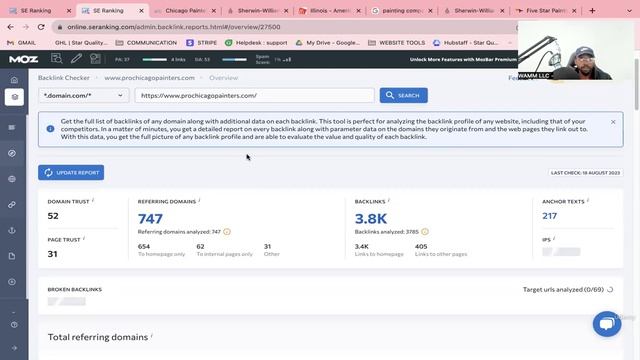Click the 217 anchor texts number
Screen dimensions: 640x360
click(549, 216)
